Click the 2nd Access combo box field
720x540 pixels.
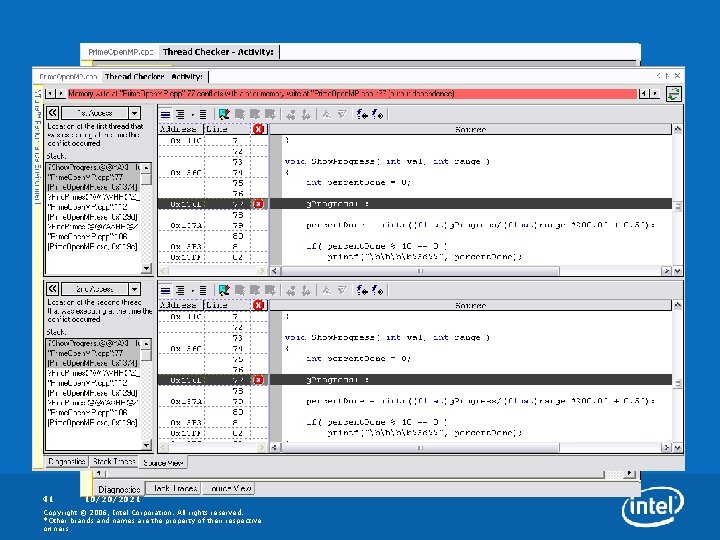tap(95, 289)
